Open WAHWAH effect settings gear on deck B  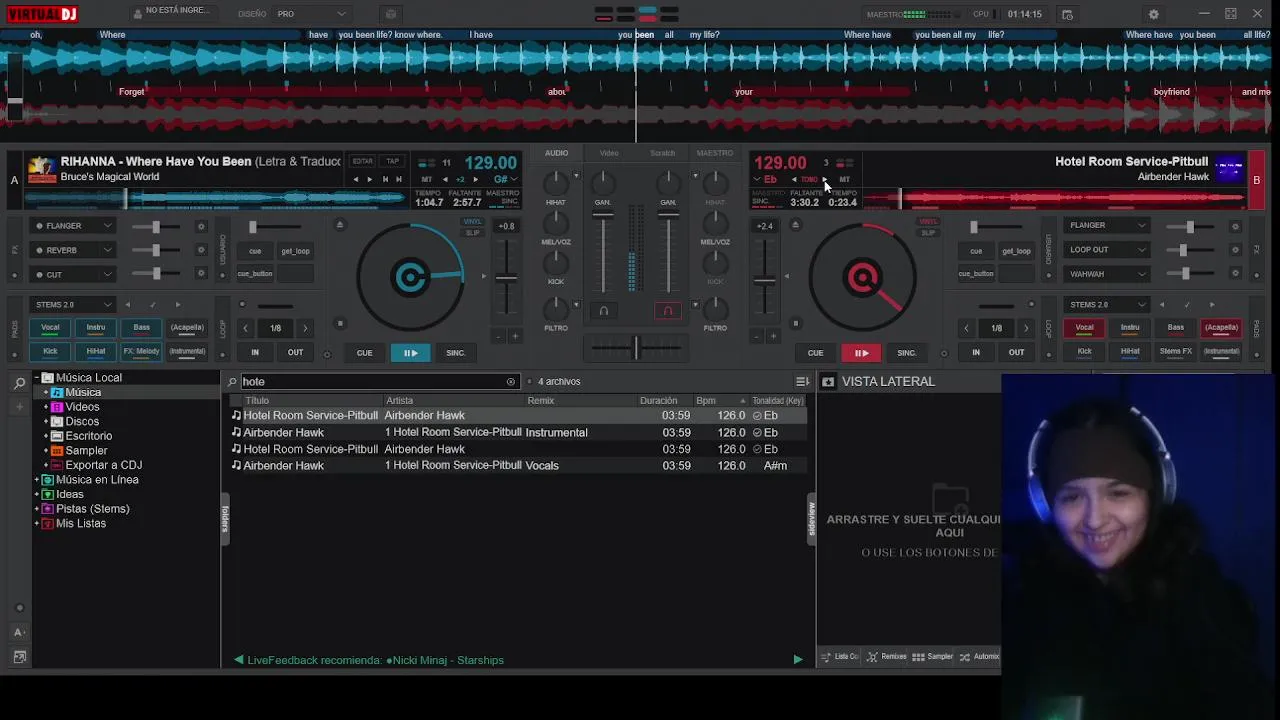[1235, 274]
